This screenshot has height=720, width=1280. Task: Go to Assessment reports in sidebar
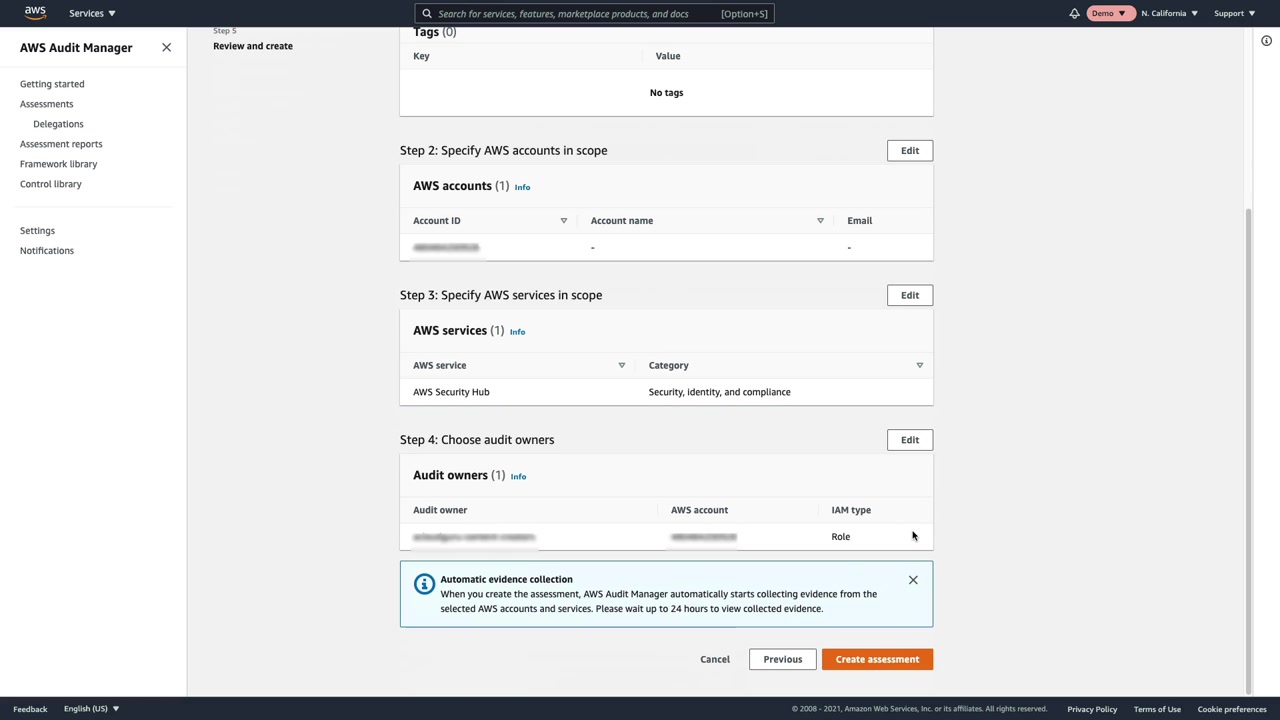61,144
